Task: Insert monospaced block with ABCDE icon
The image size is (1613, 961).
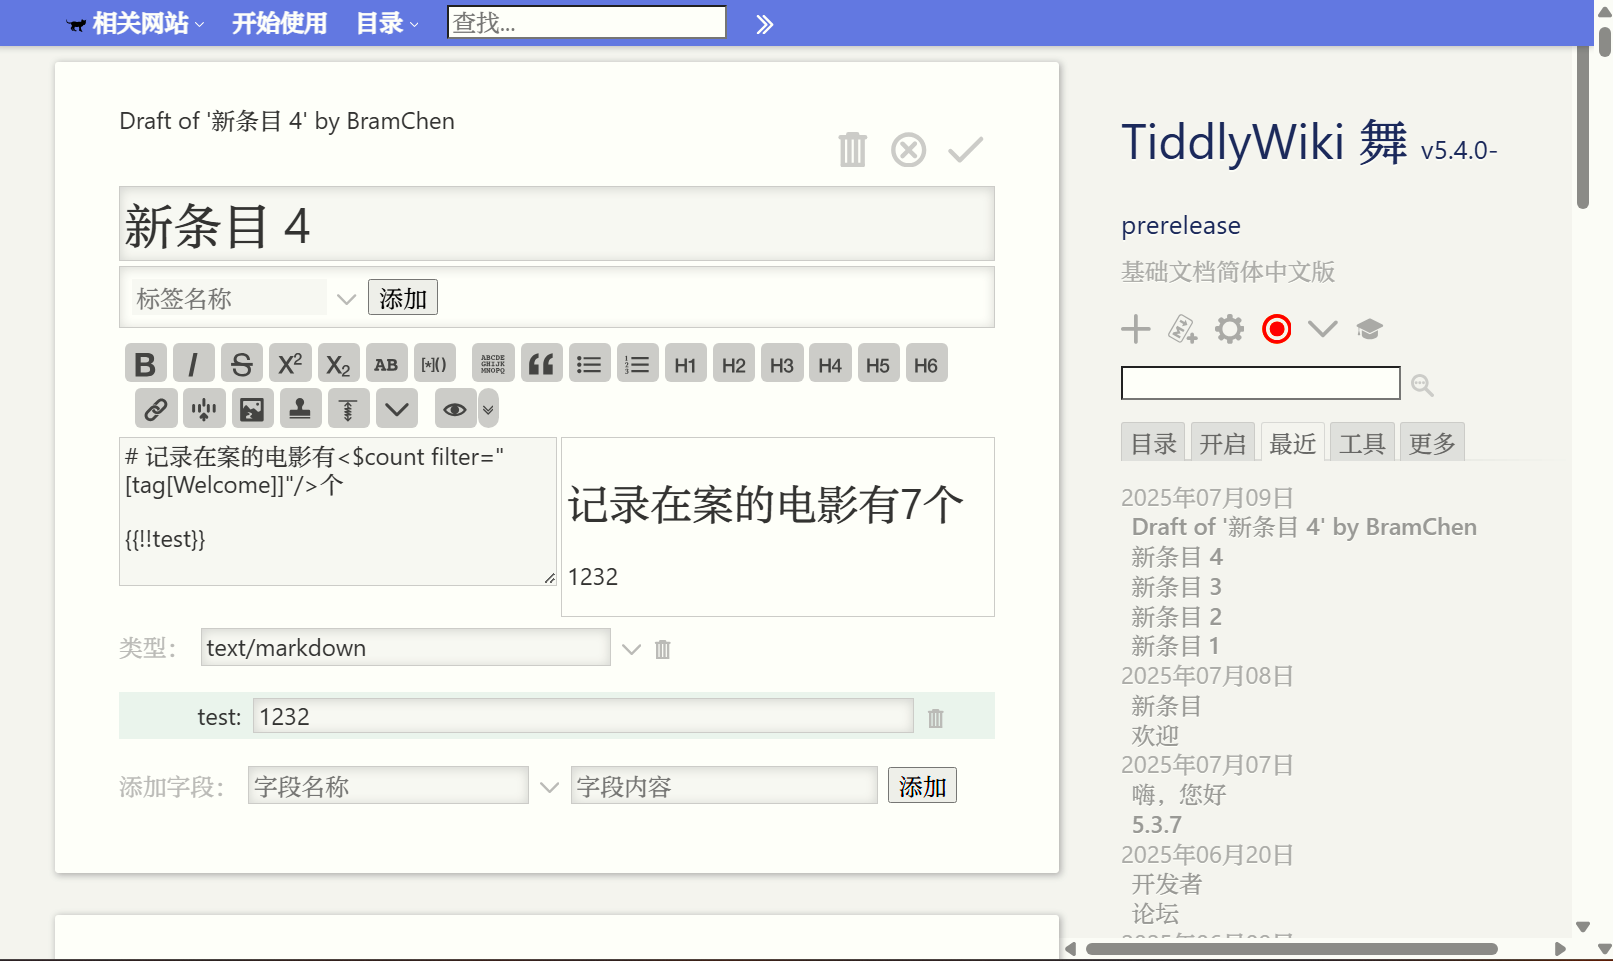Action: [493, 364]
